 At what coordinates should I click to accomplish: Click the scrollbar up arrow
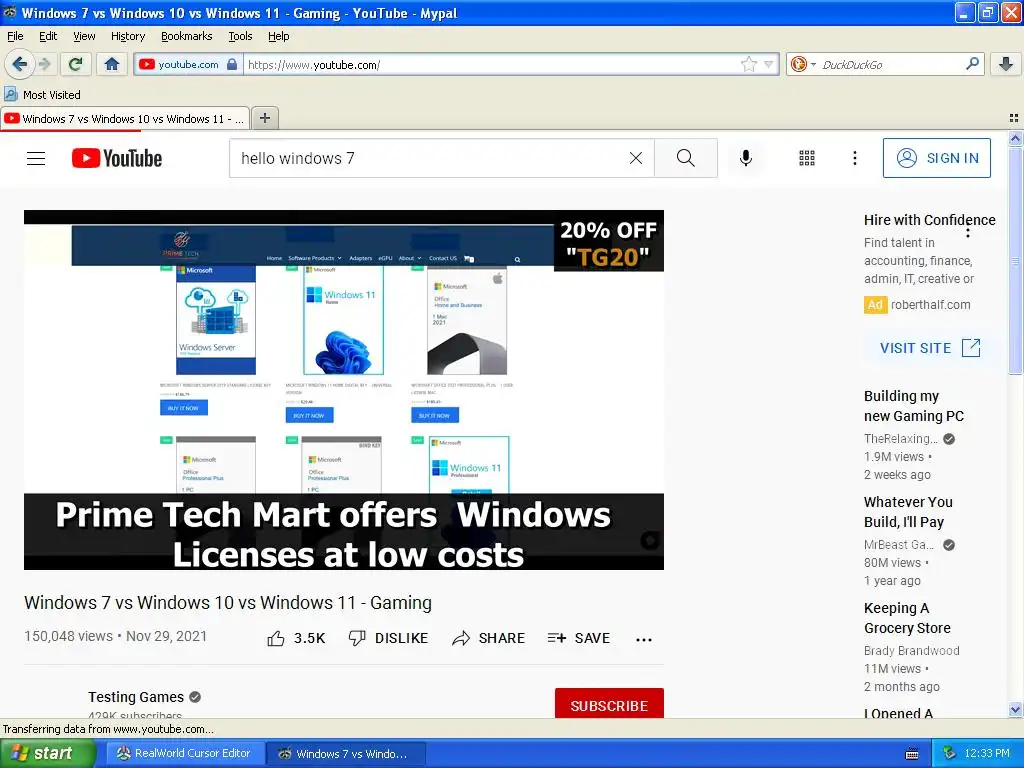click(1015, 138)
